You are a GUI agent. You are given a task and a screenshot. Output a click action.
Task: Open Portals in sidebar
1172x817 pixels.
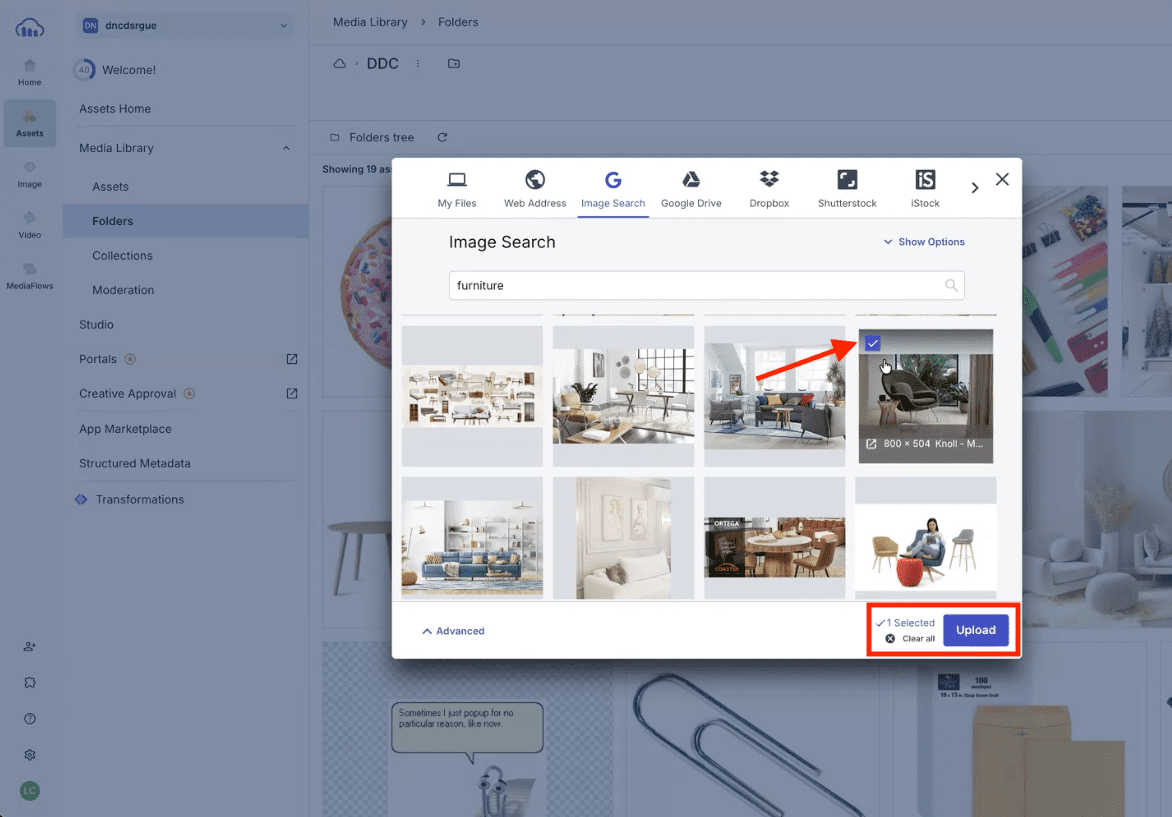(98, 359)
